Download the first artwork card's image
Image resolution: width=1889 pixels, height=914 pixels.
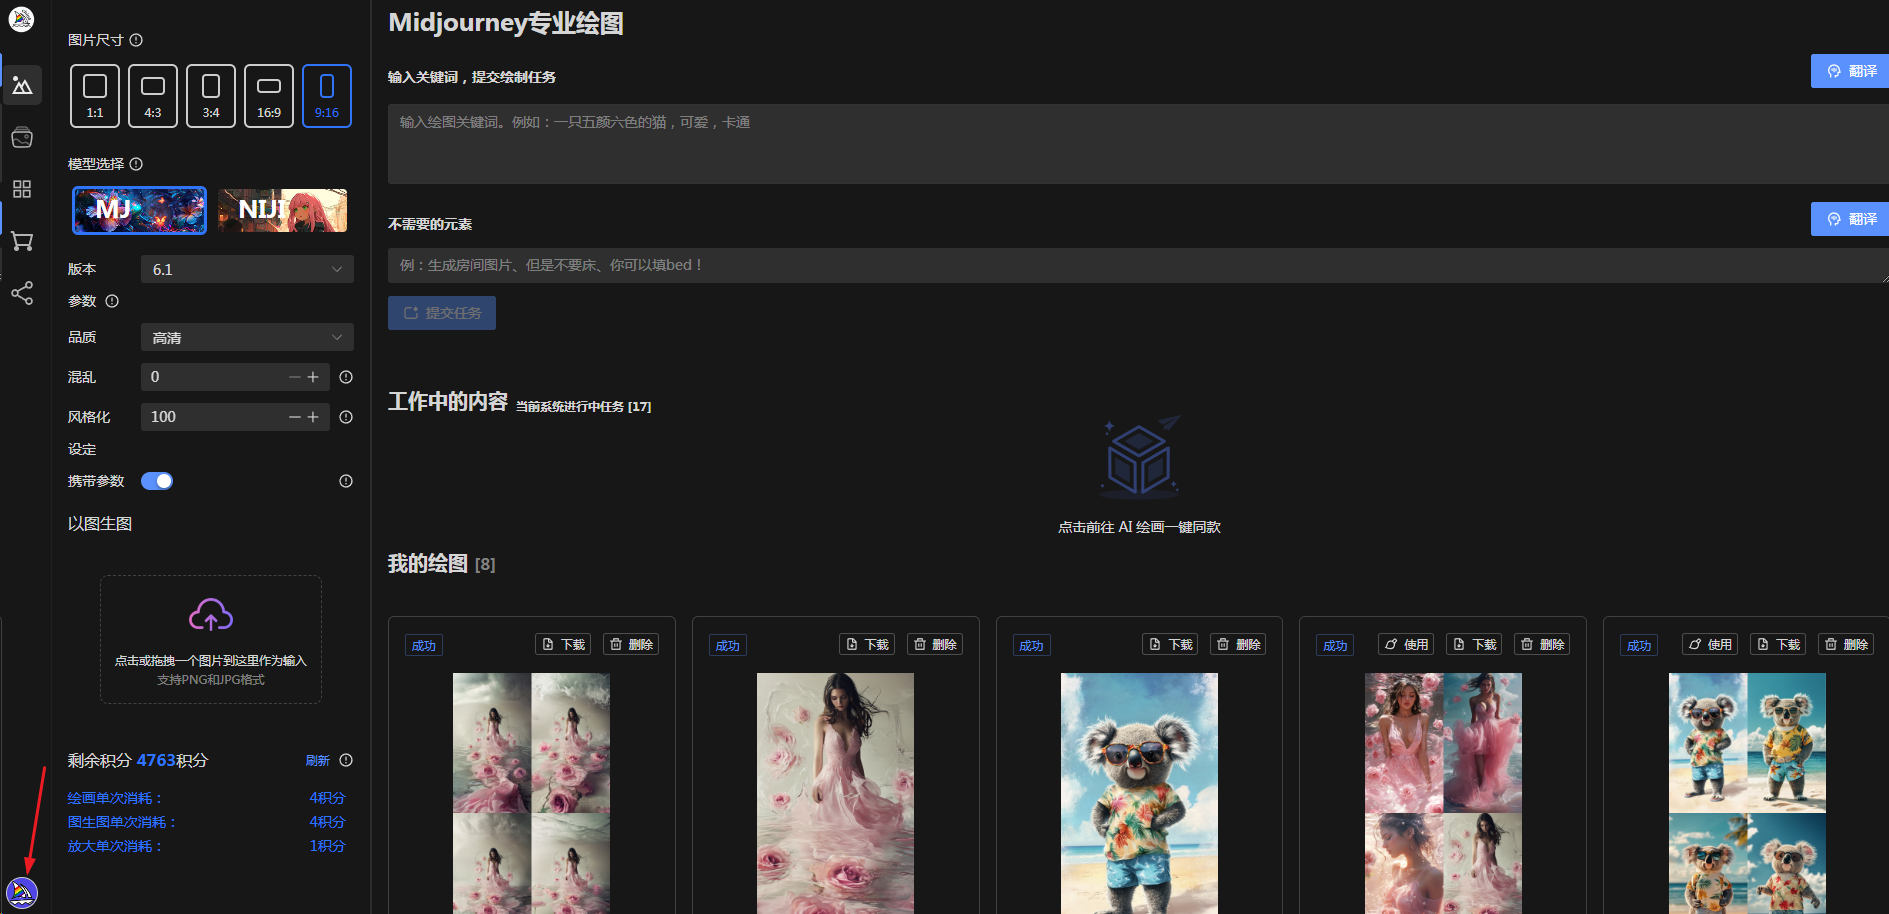(563, 645)
